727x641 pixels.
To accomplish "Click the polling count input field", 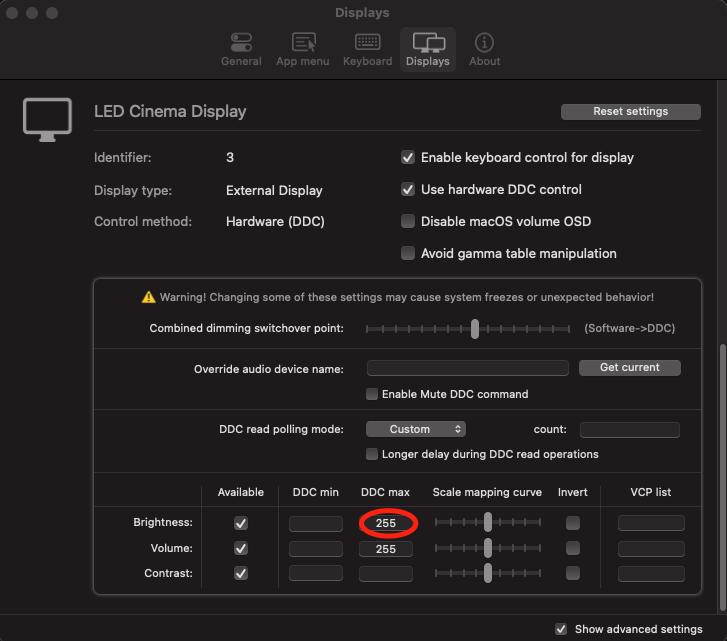I will point(630,430).
